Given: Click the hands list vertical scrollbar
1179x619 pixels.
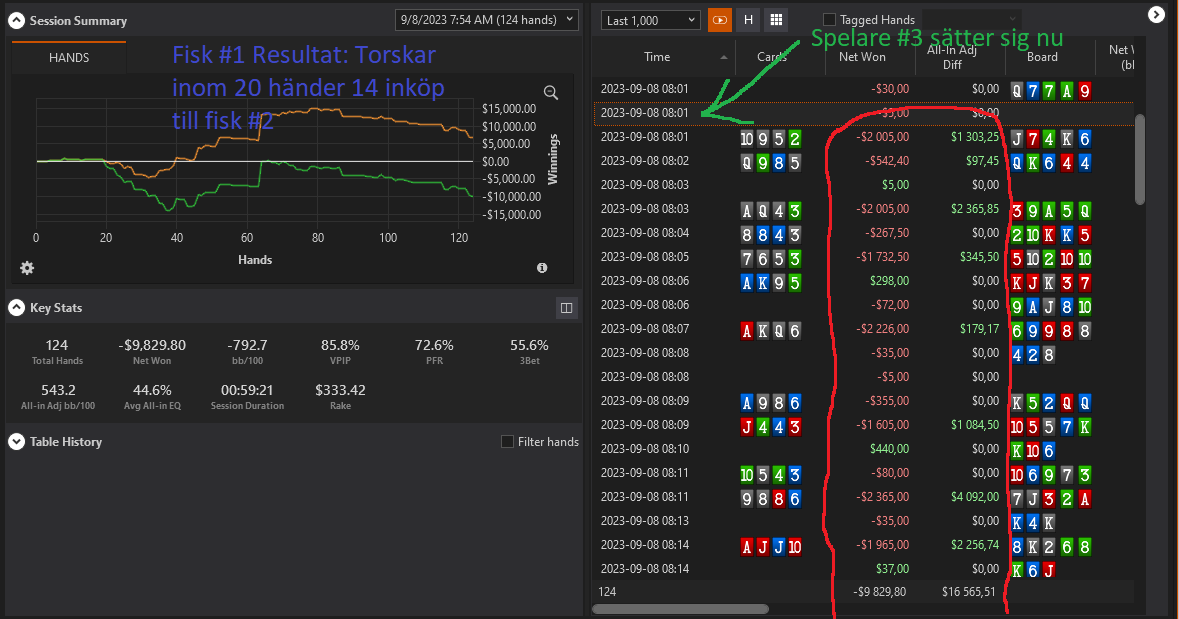Looking at the screenshot, I should point(1140,159).
